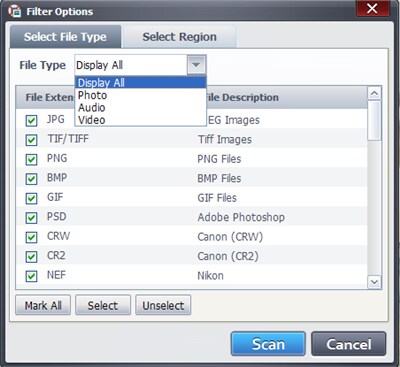Click the Adobe Photoshop description

click(241, 217)
